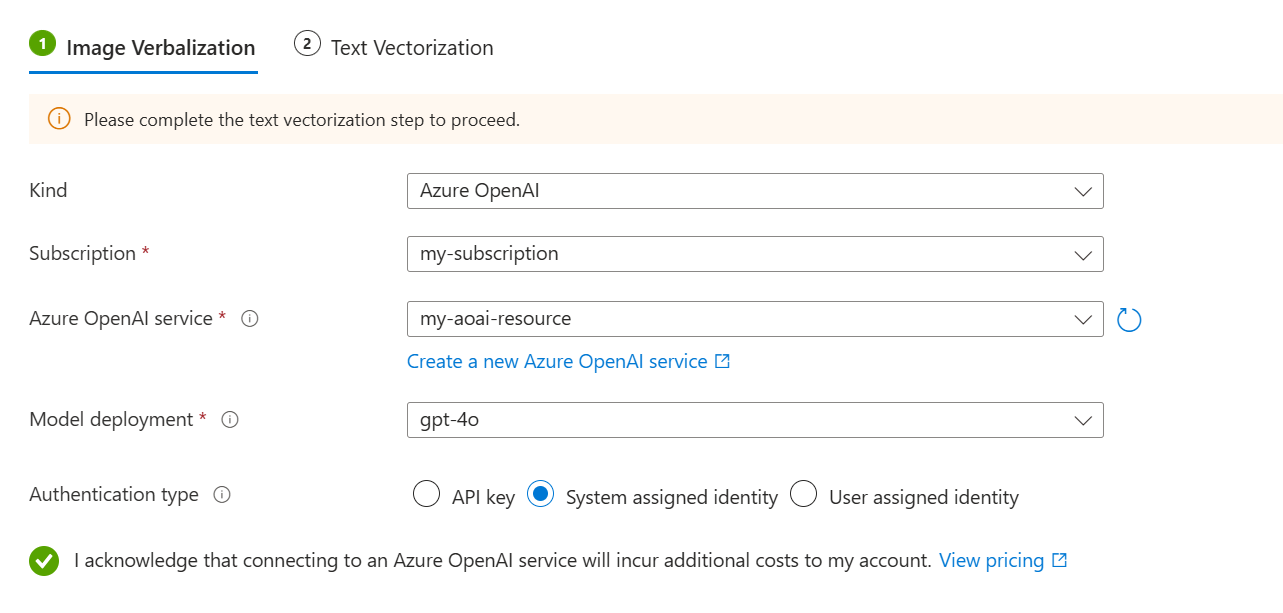The height and width of the screenshot is (613, 1283).
Task: Select System assigned identity option
Action: [x=541, y=495]
